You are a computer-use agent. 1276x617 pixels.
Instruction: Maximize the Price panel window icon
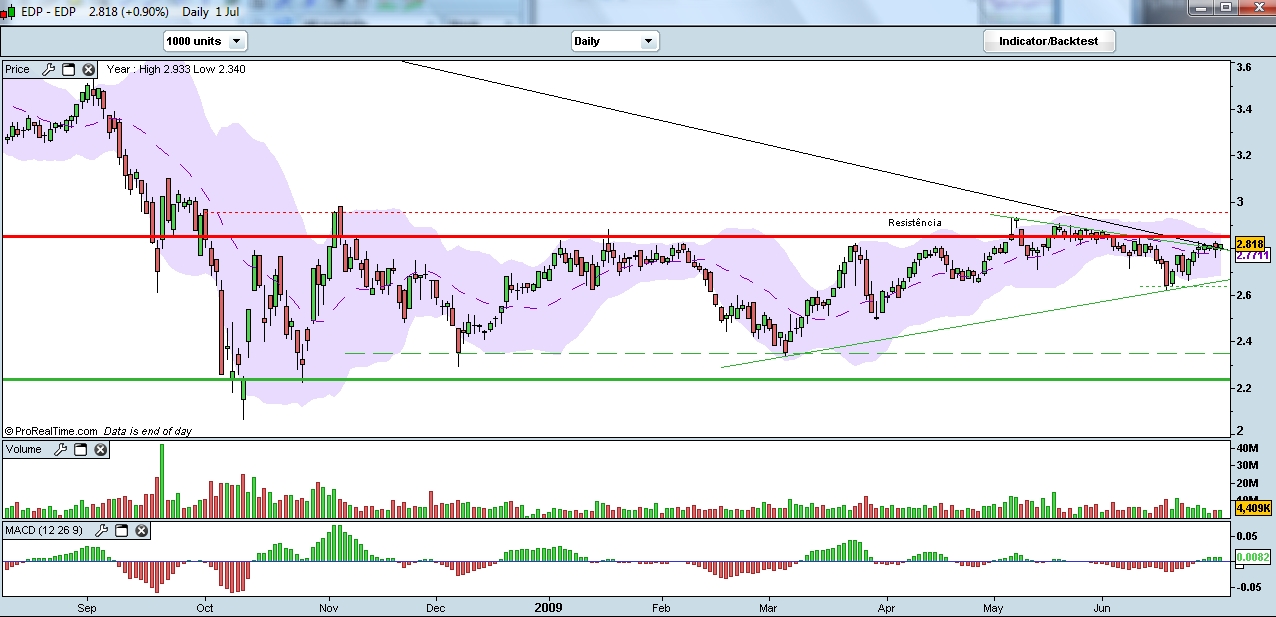click(x=69, y=70)
